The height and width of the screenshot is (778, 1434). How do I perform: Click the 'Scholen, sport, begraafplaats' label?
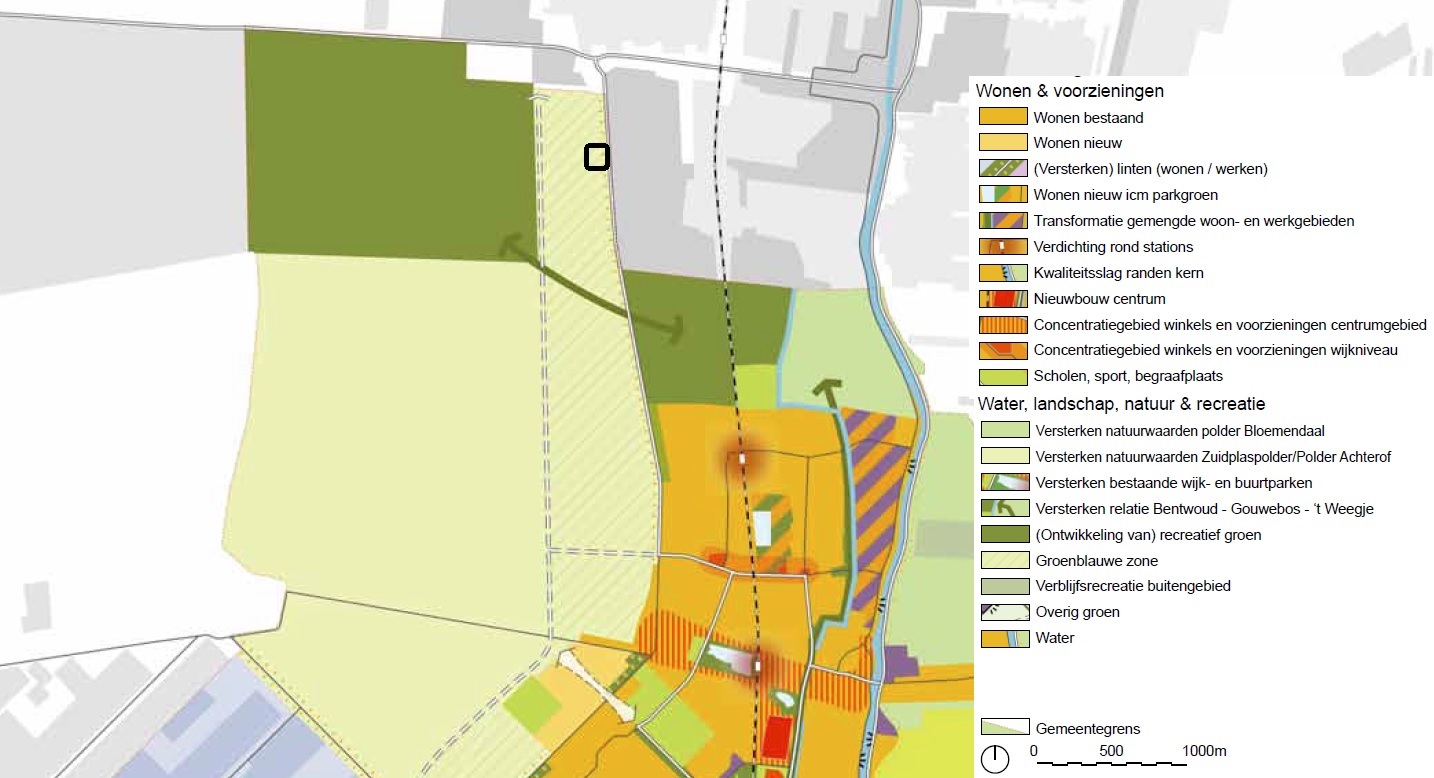point(1128,377)
